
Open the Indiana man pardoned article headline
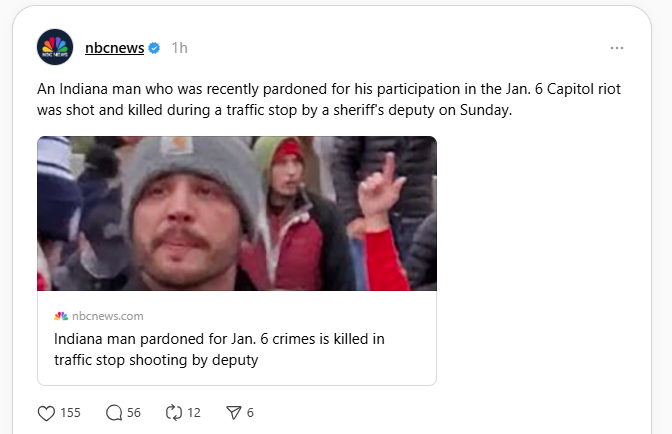click(x=219, y=349)
